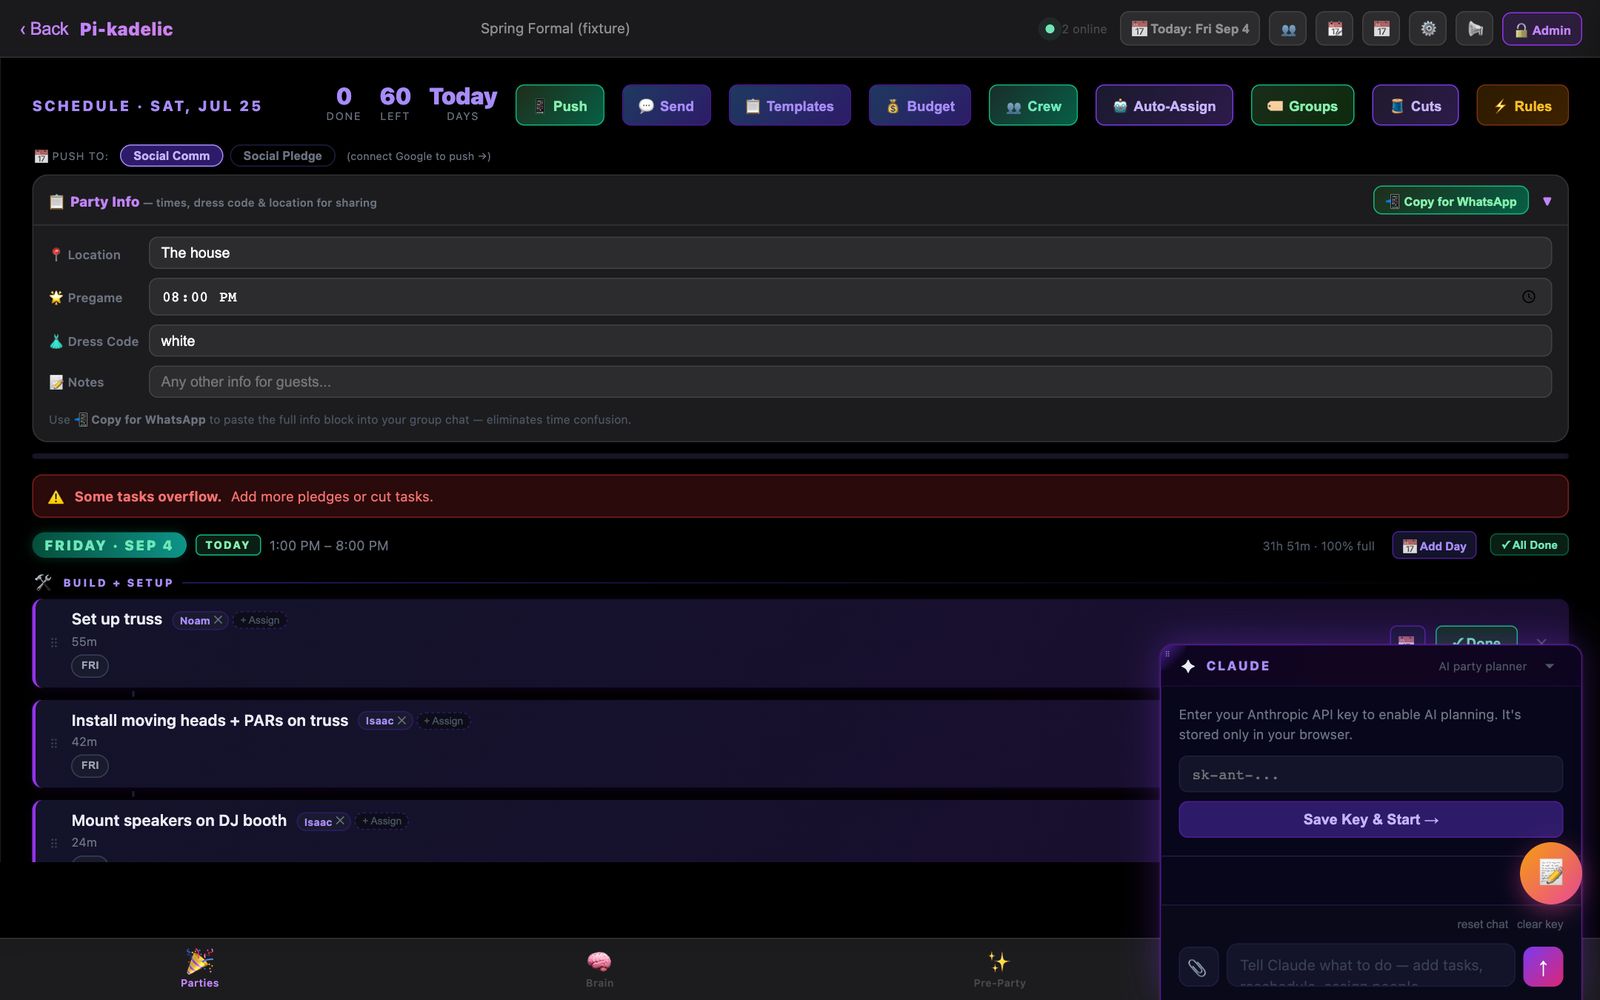1600x1000 pixels.
Task: Click Save Key & Start button
Action: point(1370,819)
